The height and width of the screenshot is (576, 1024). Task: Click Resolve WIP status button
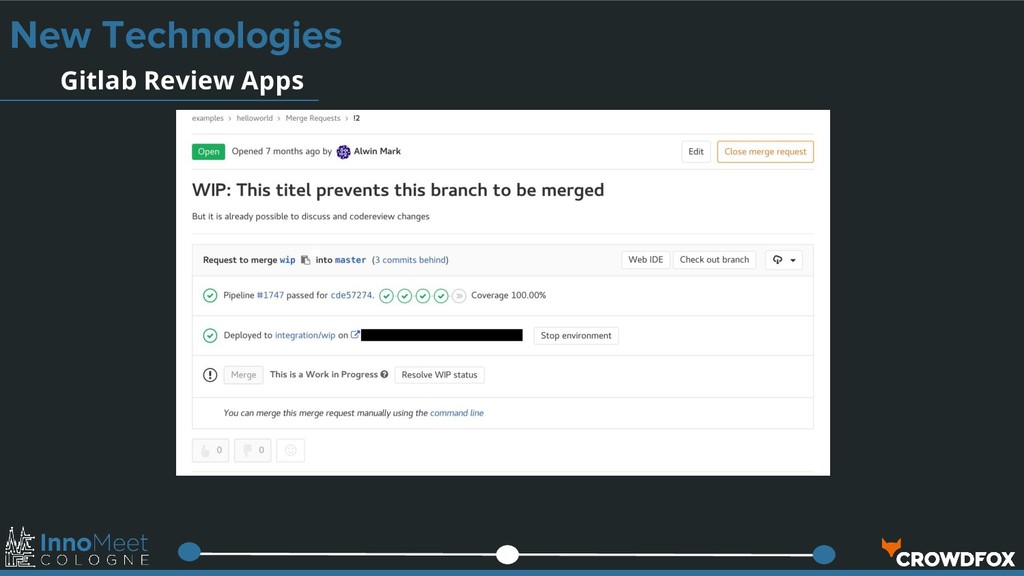440,375
